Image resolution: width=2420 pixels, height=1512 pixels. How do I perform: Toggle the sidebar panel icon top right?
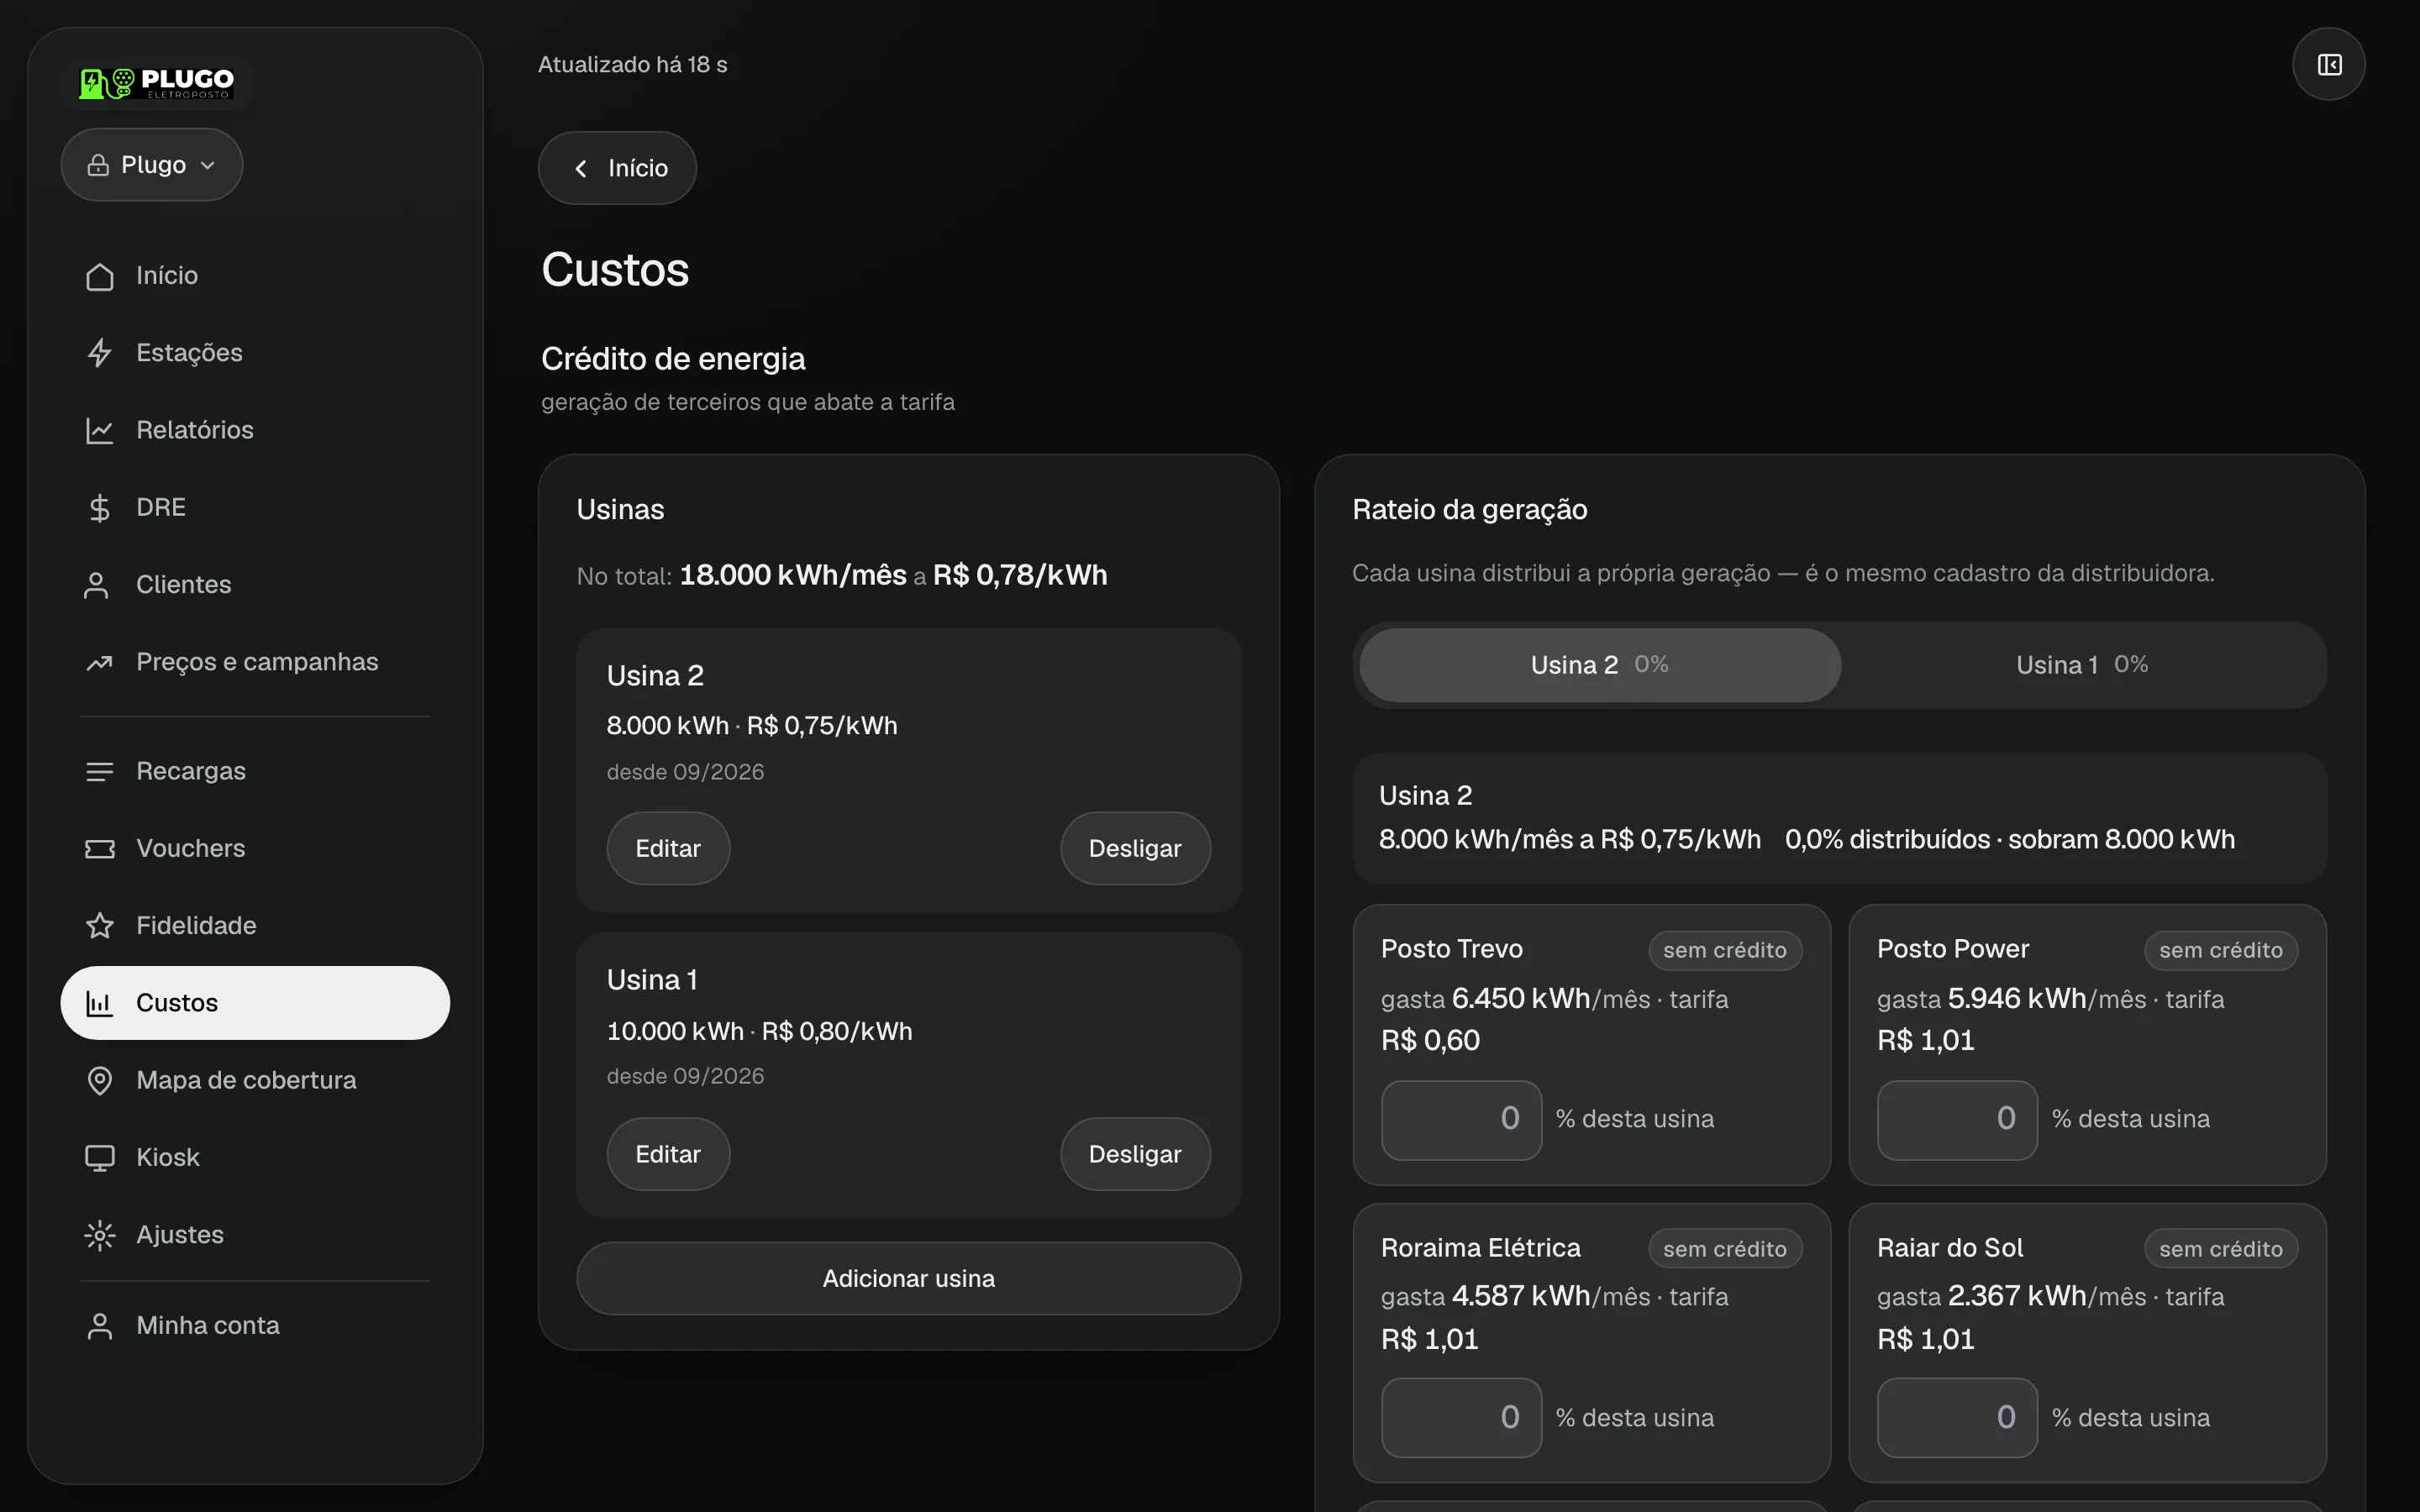pos(2329,65)
